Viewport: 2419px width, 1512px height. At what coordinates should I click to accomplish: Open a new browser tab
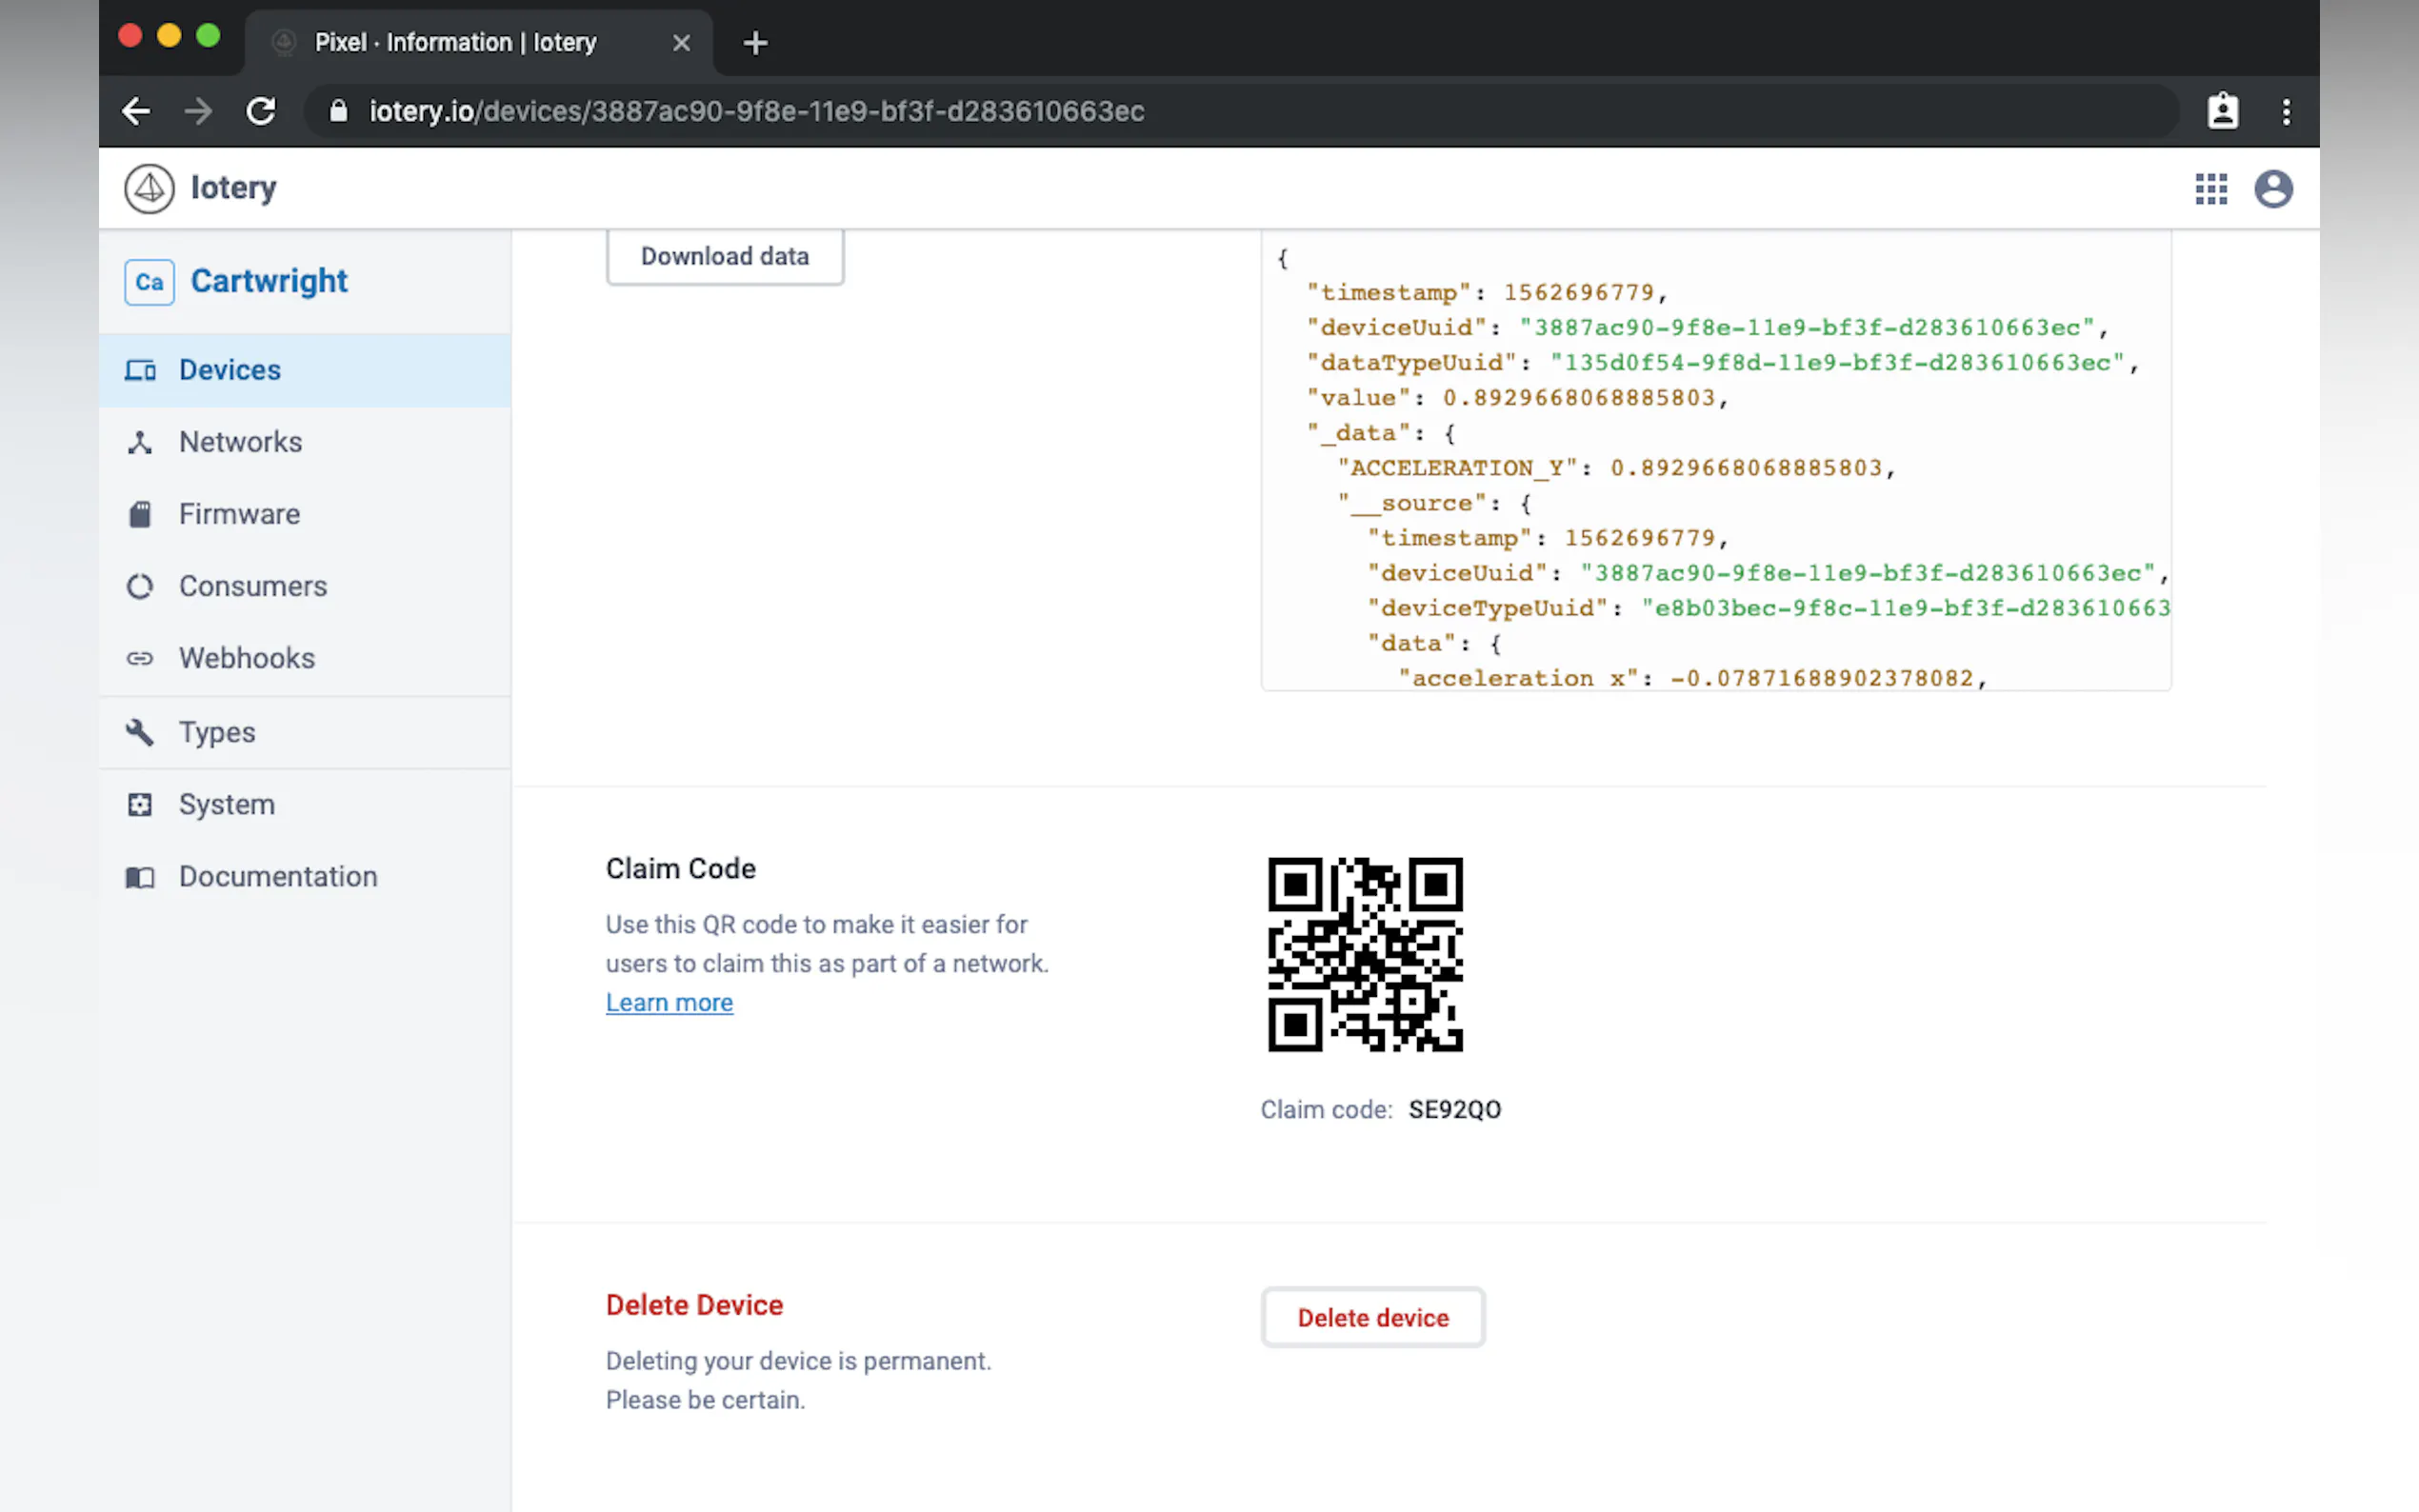point(756,42)
